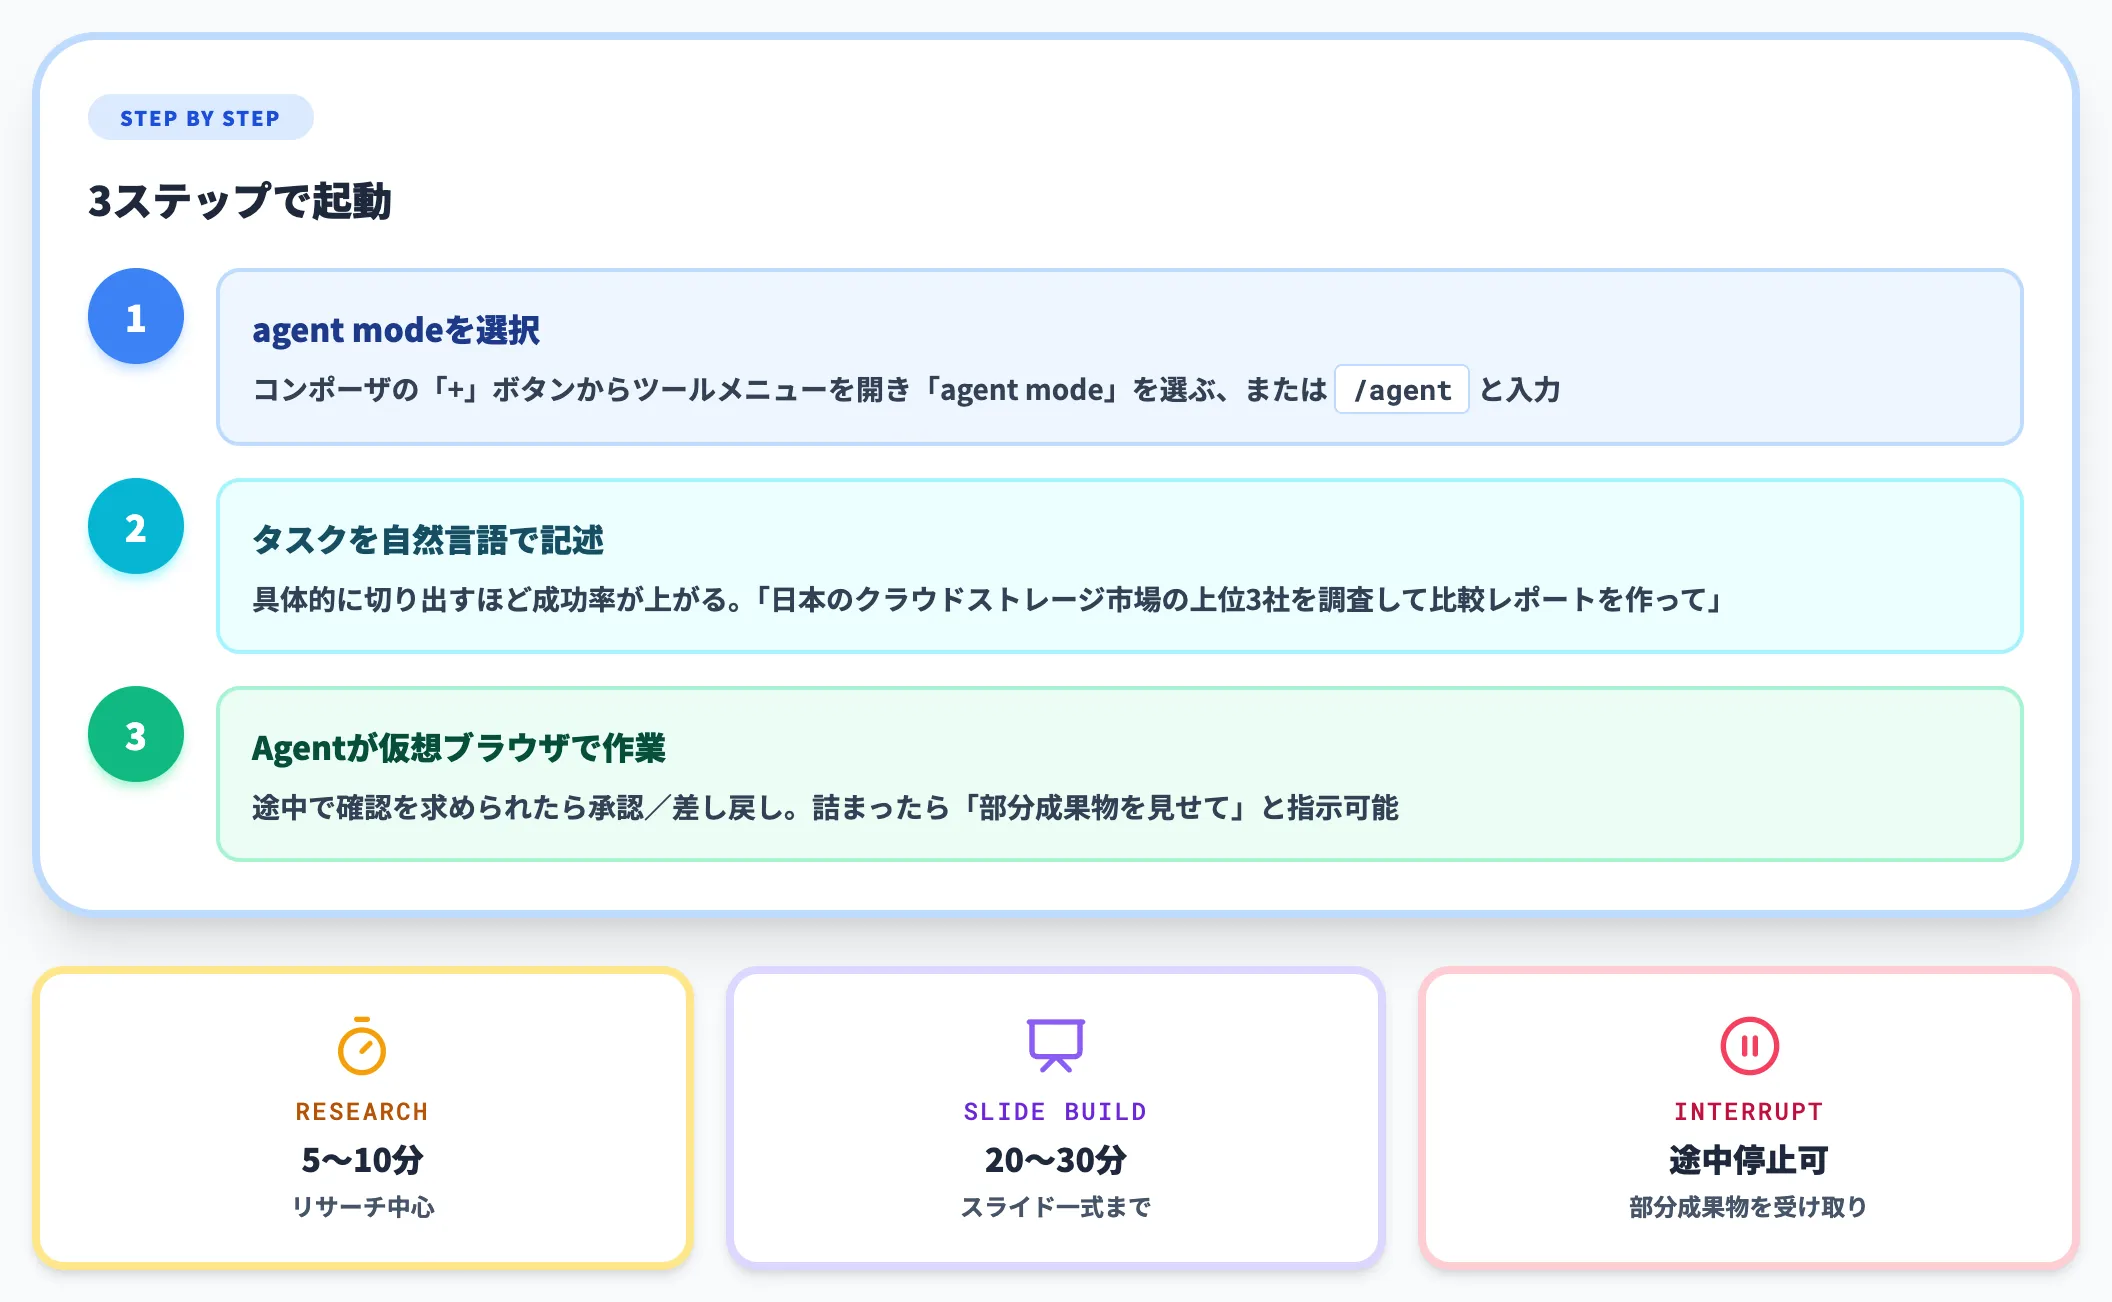Click the 'リサーチ中心' caption
The width and height of the screenshot is (2112, 1302).
(362, 1207)
